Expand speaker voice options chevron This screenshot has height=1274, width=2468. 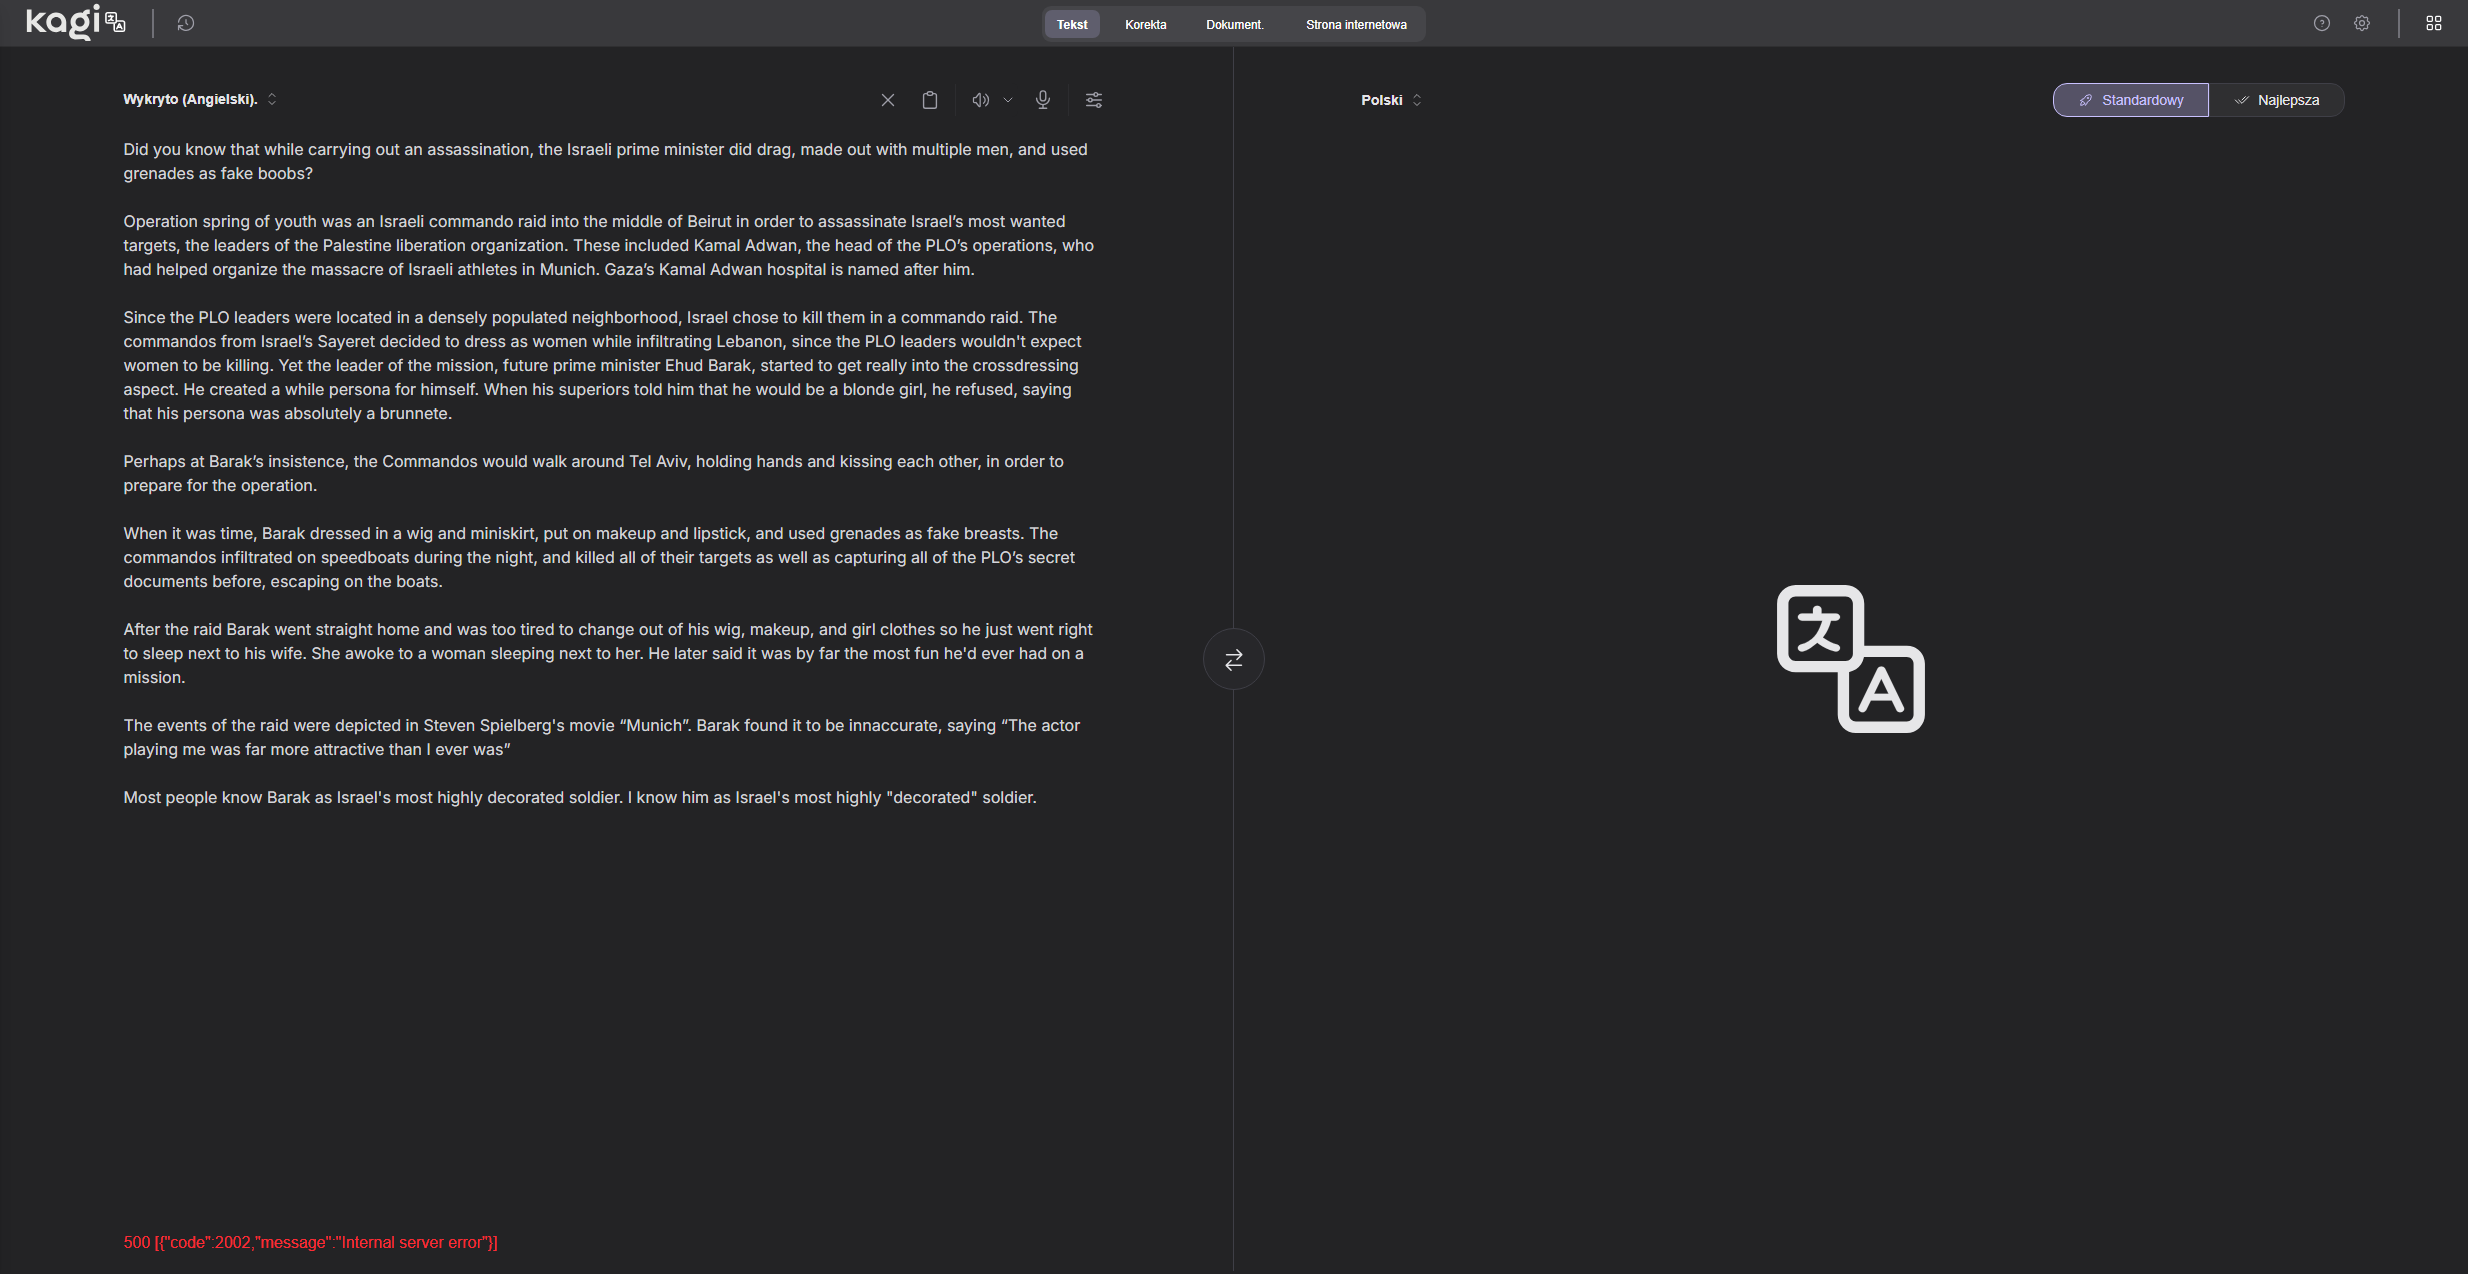[1008, 100]
